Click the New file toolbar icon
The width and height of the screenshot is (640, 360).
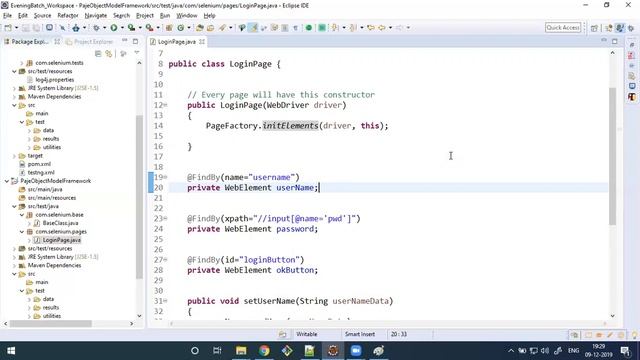(8, 28)
